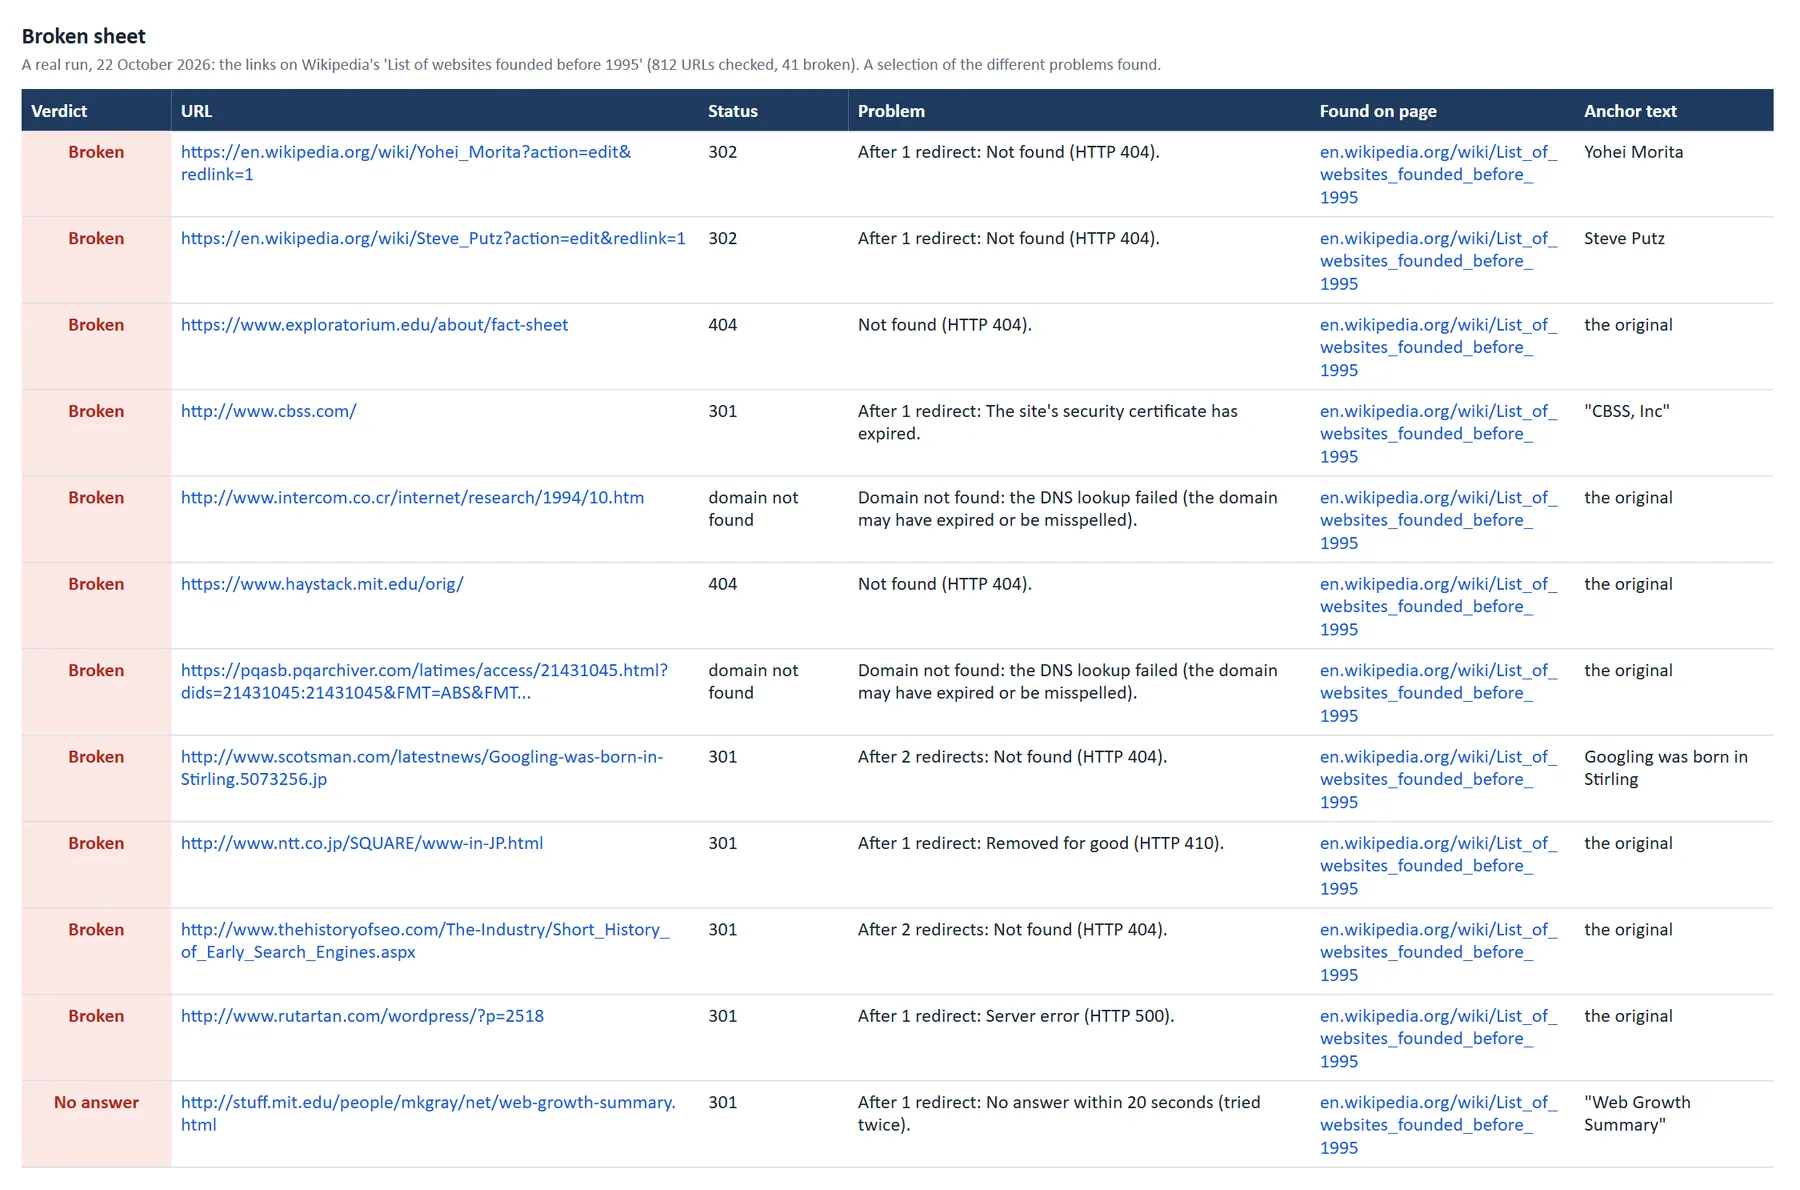Click 'domain not found' status in the intercom.co.cr row
The height and width of the screenshot is (1190, 1800).
[x=753, y=509]
